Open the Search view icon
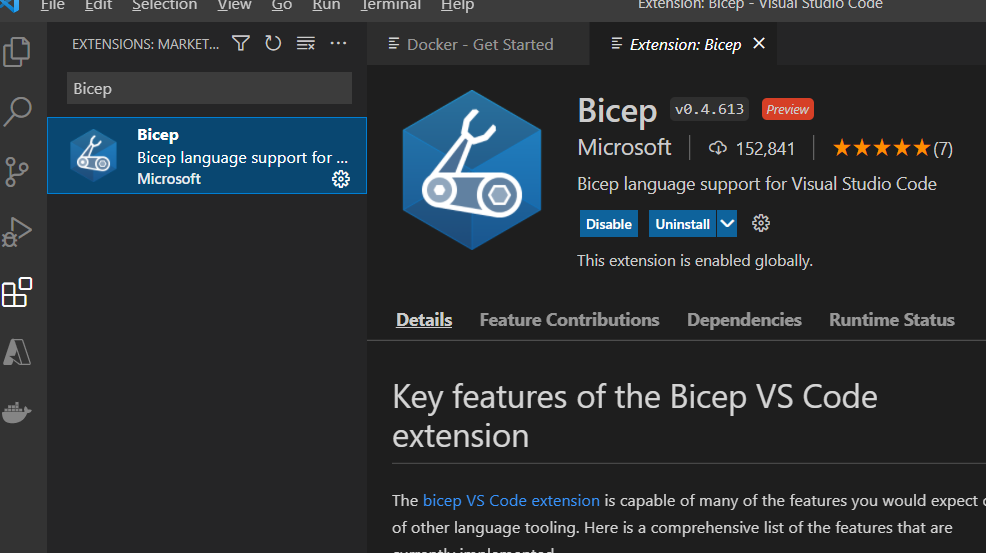Screen dimensions: 986x553 [x=17, y=111]
